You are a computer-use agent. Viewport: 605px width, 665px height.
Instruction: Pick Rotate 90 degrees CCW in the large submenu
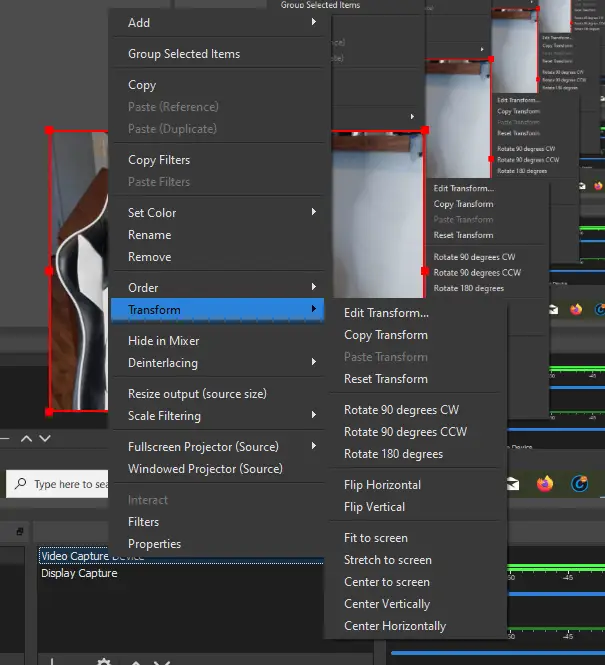tap(415, 432)
